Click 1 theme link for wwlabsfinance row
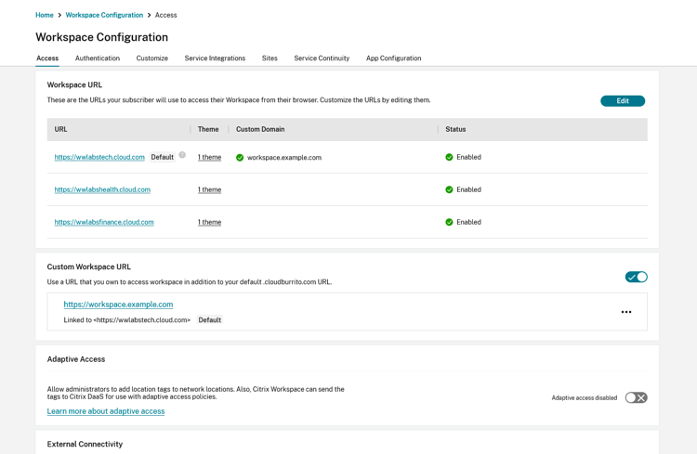 point(209,222)
